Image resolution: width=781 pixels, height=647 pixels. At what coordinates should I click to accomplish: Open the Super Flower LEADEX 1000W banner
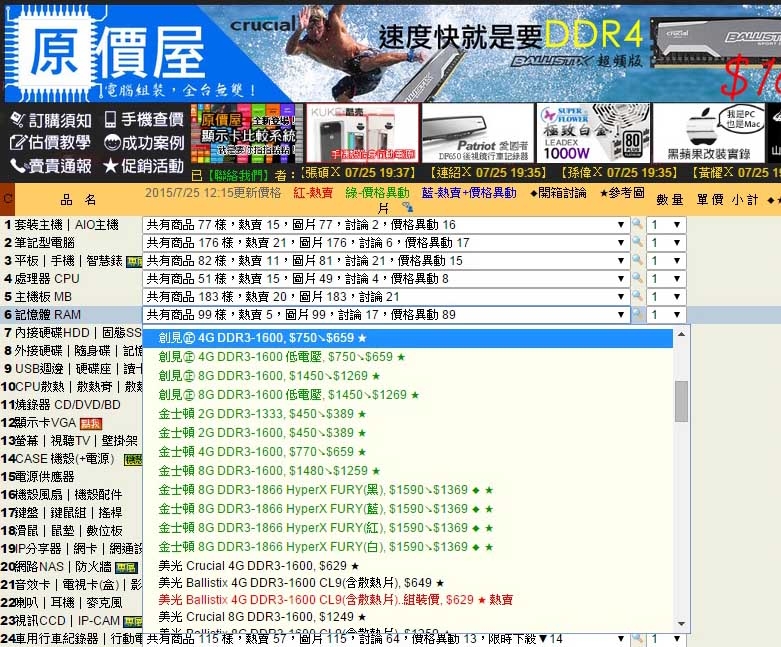click(593, 133)
